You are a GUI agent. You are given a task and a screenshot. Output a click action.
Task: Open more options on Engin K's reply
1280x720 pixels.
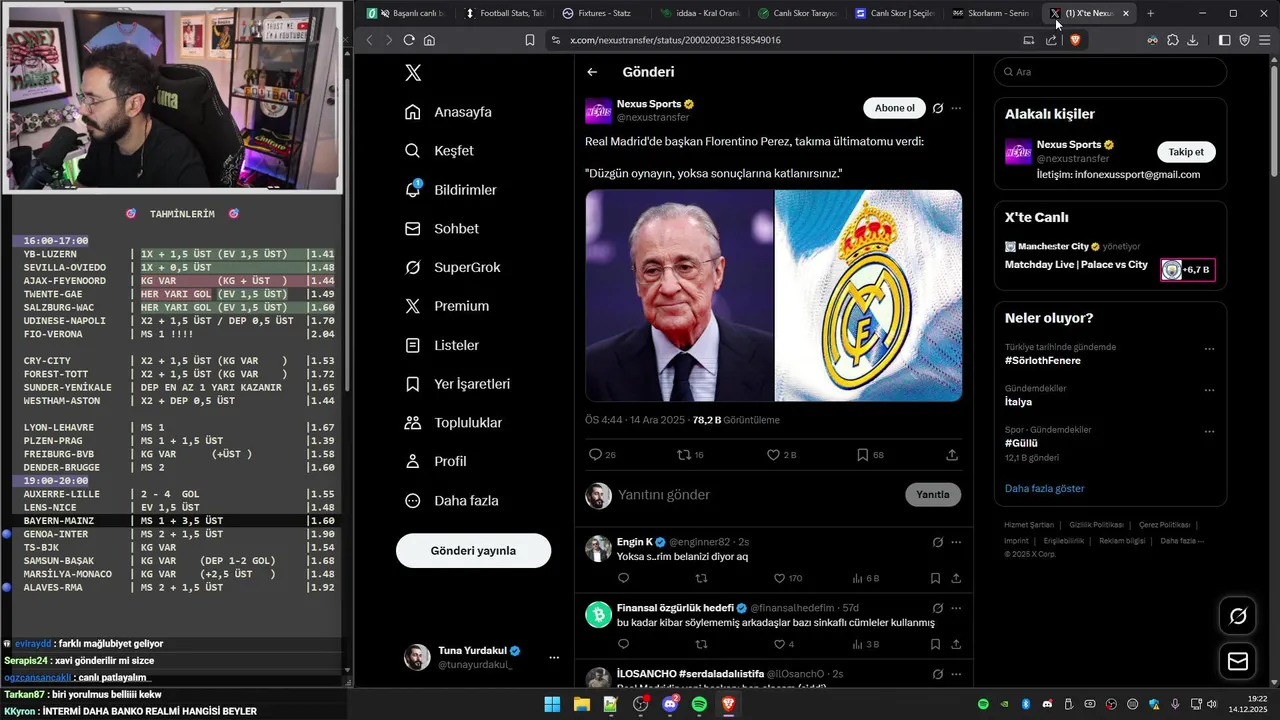[x=957, y=542]
